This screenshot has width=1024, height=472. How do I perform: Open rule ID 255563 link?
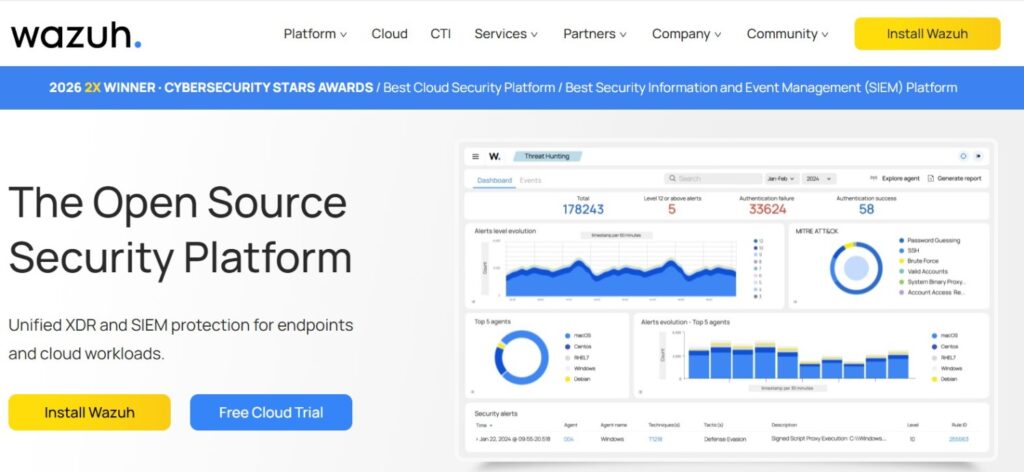click(959, 439)
